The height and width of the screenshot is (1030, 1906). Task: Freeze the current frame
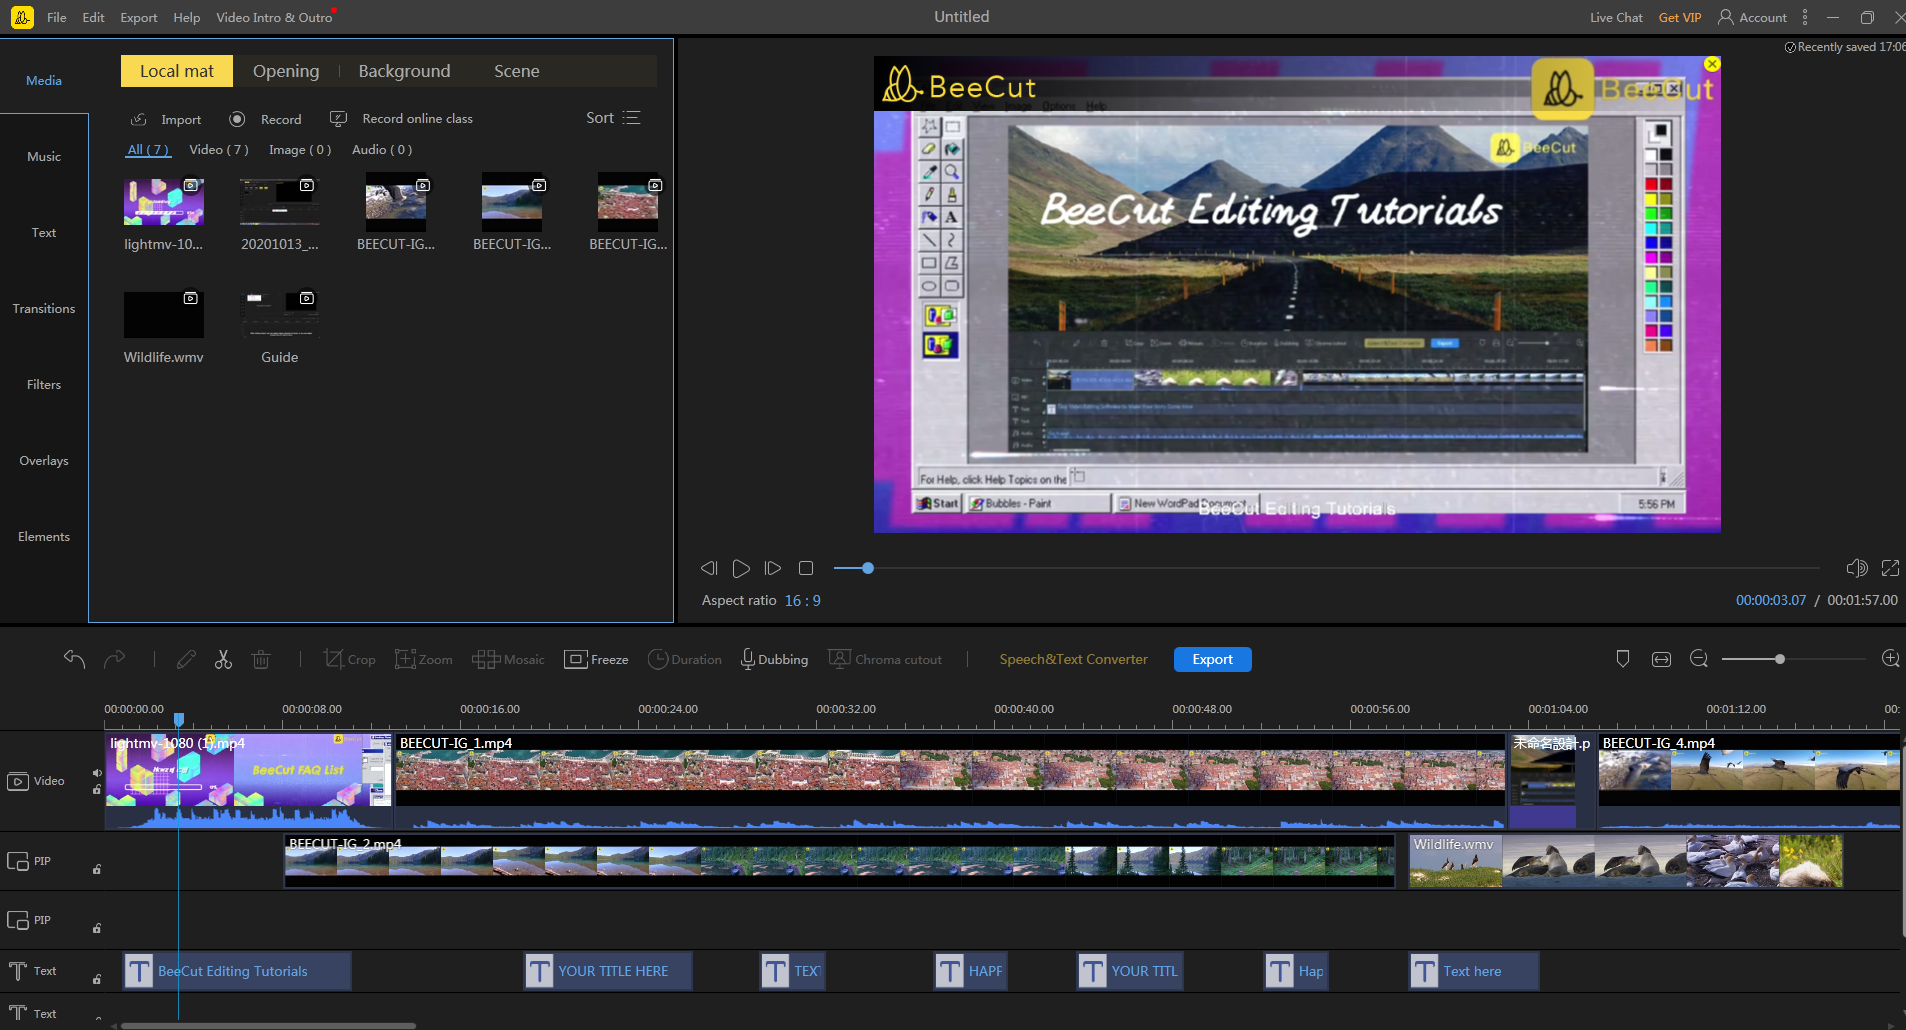pyautogui.click(x=597, y=659)
